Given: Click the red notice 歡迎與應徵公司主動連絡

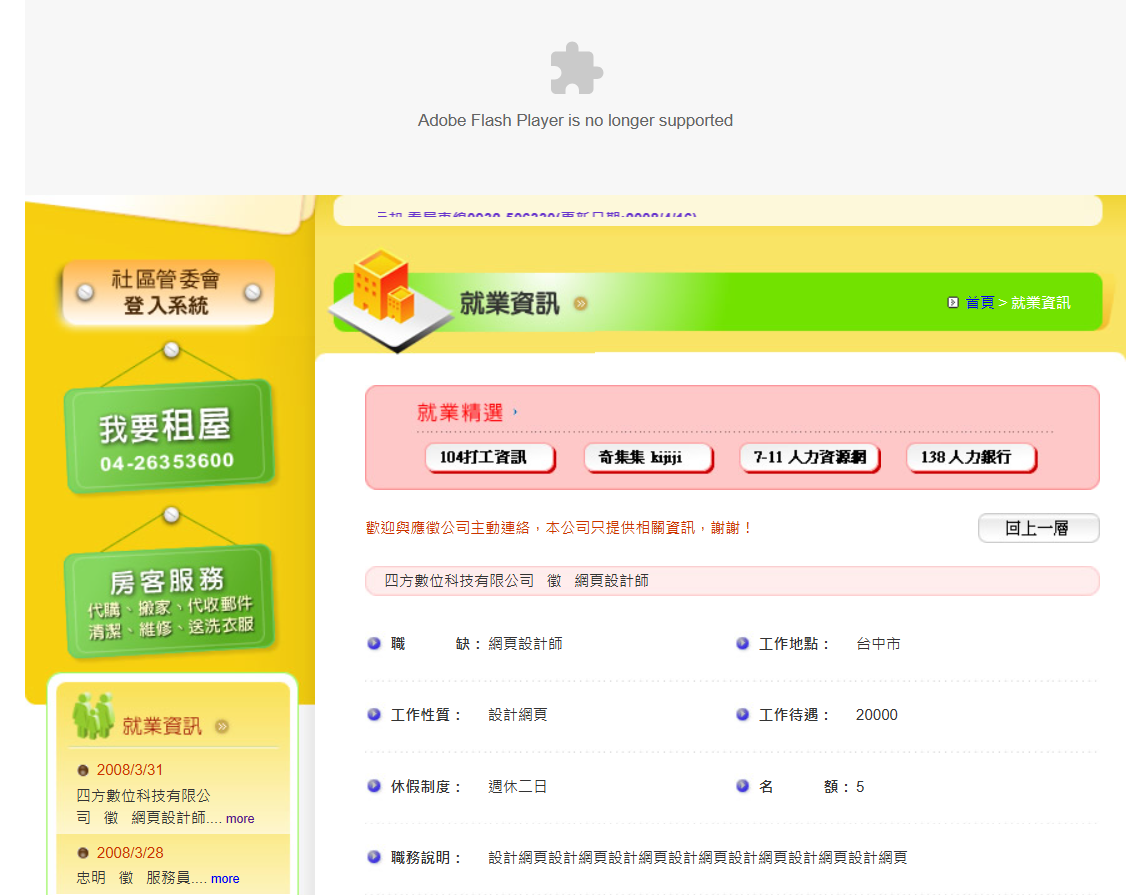Looking at the screenshot, I should point(558,528).
